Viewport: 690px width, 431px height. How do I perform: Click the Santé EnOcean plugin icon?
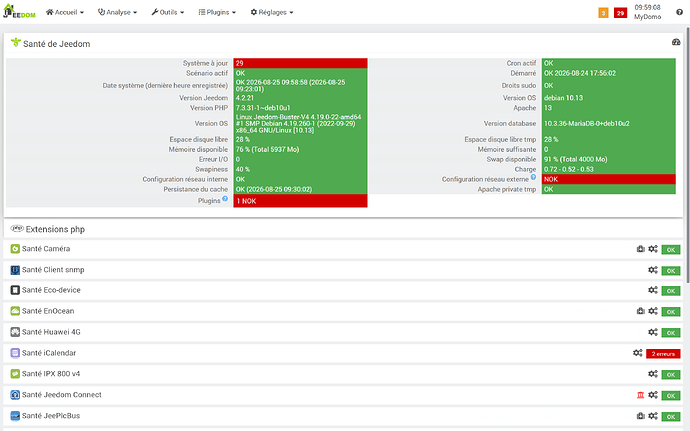(15, 311)
